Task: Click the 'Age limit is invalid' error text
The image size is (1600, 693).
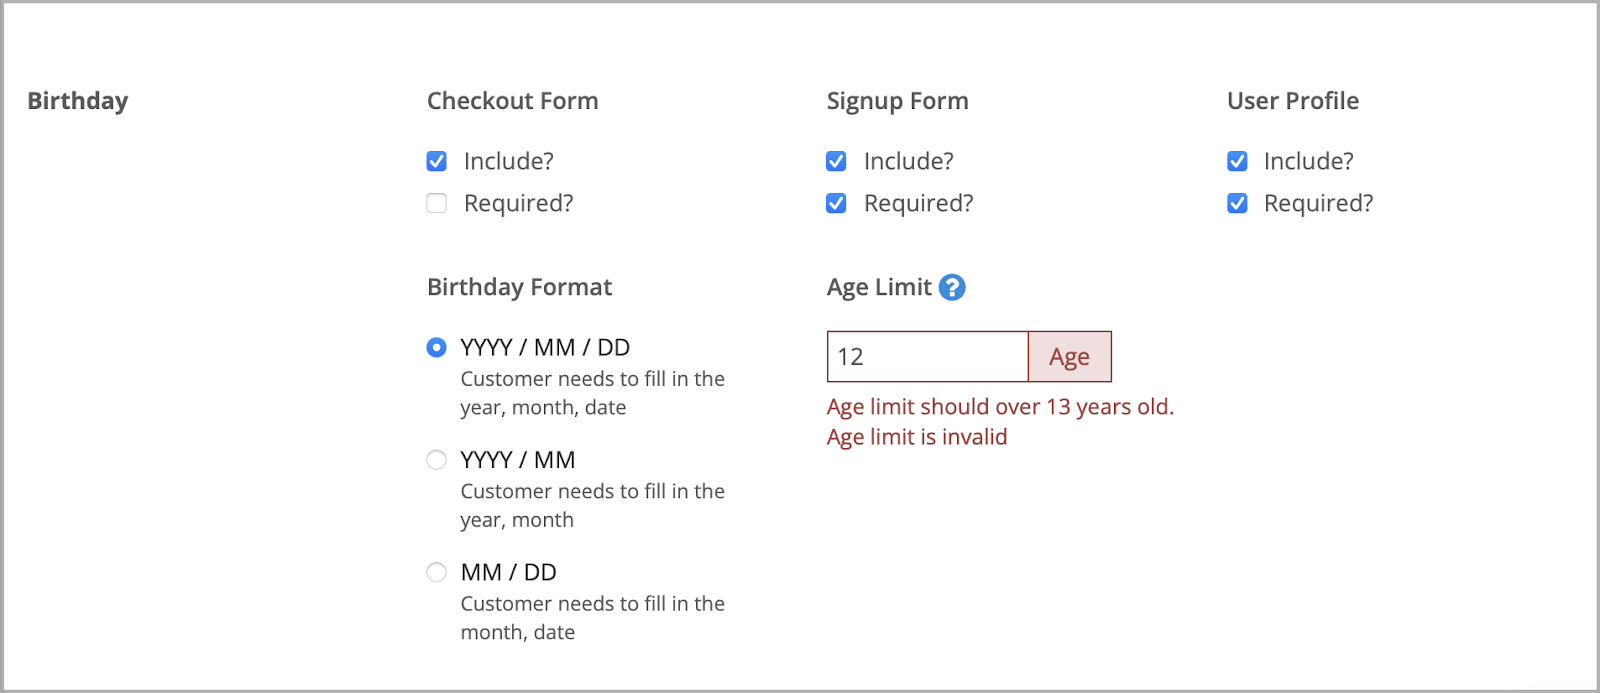Action: point(917,437)
